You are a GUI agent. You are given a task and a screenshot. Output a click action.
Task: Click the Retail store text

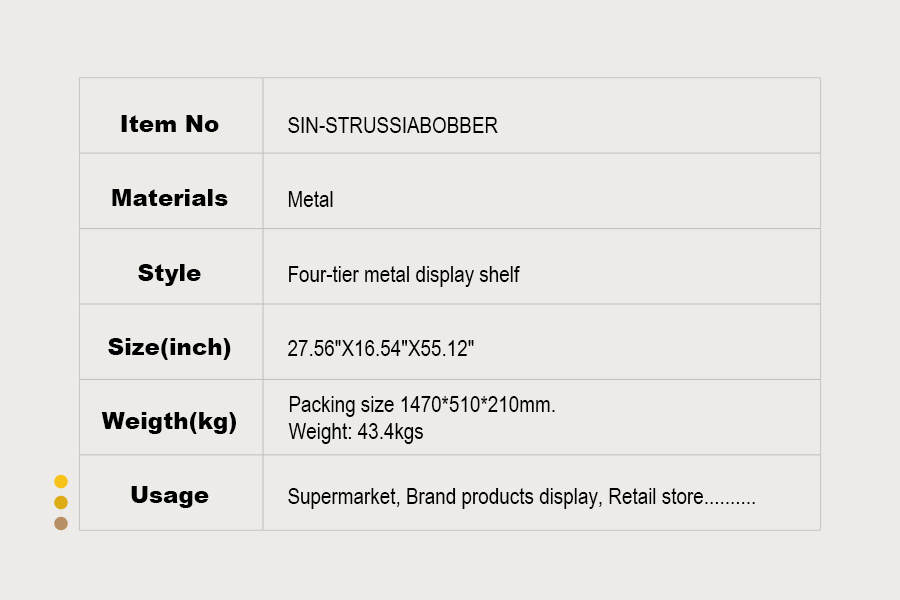point(656,497)
